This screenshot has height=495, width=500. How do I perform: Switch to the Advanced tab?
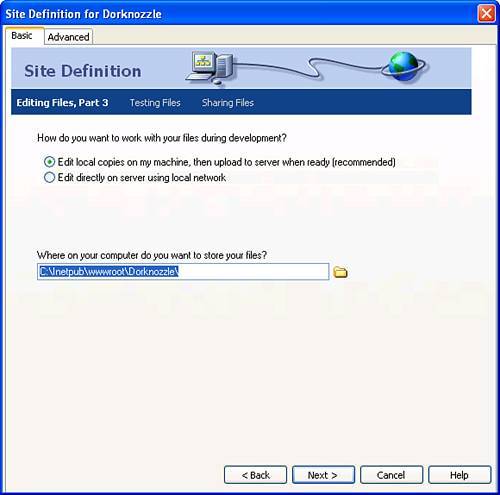pos(68,37)
